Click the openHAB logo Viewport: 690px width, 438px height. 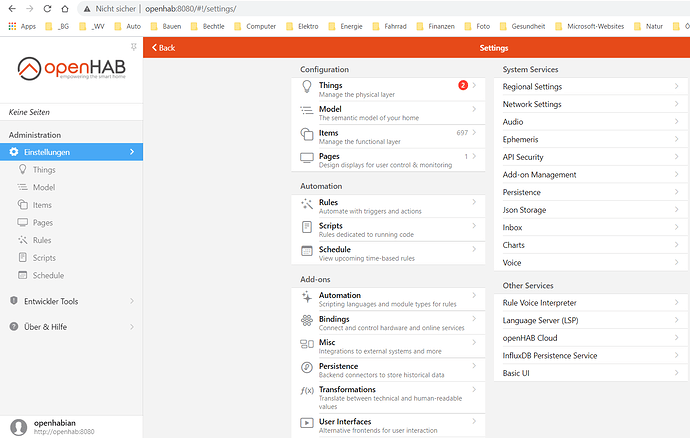(71, 69)
